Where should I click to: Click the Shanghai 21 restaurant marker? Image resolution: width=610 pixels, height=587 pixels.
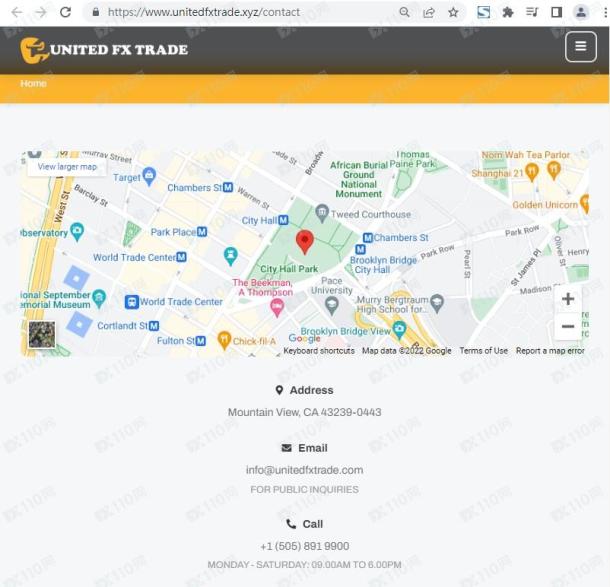point(532,172)
